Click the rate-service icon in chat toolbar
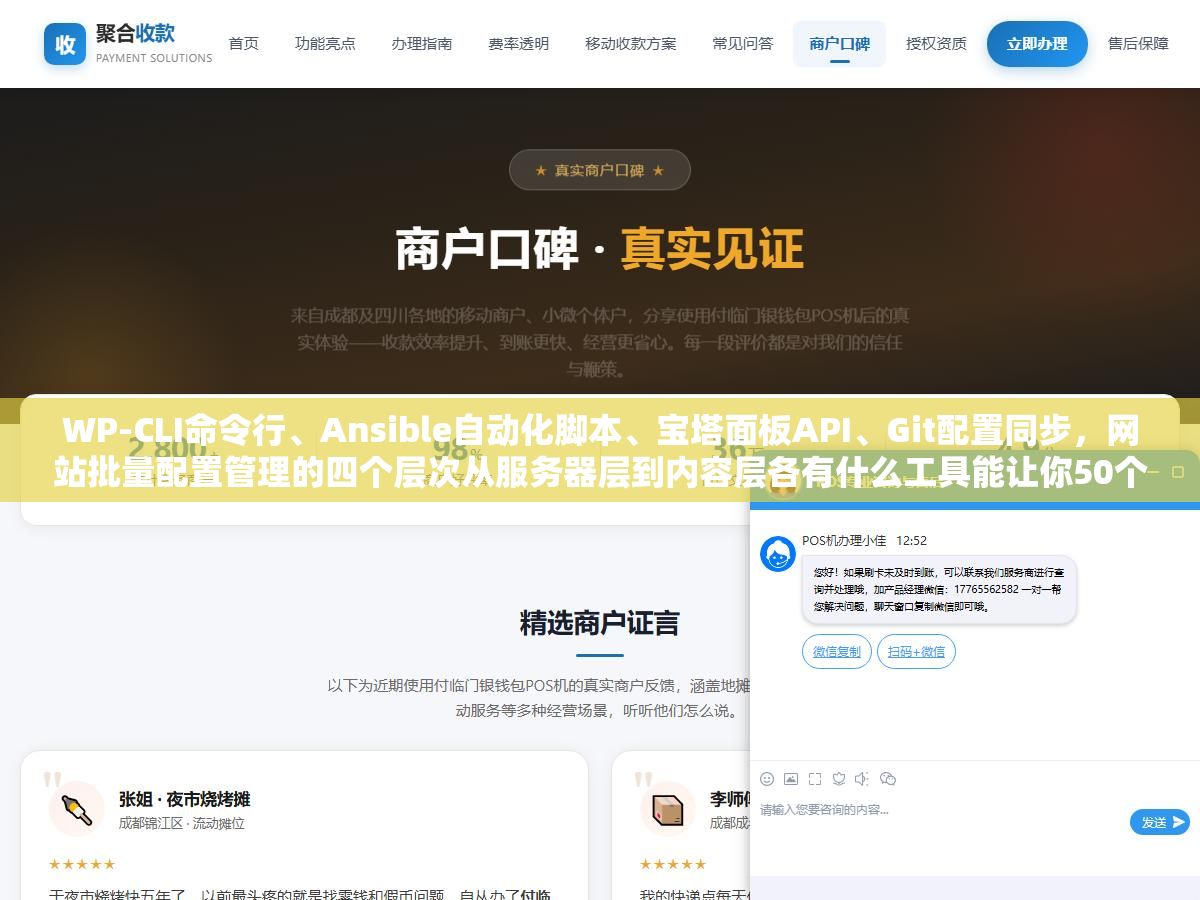Viewport: 1200px width, 900px height. coord(839,779)
